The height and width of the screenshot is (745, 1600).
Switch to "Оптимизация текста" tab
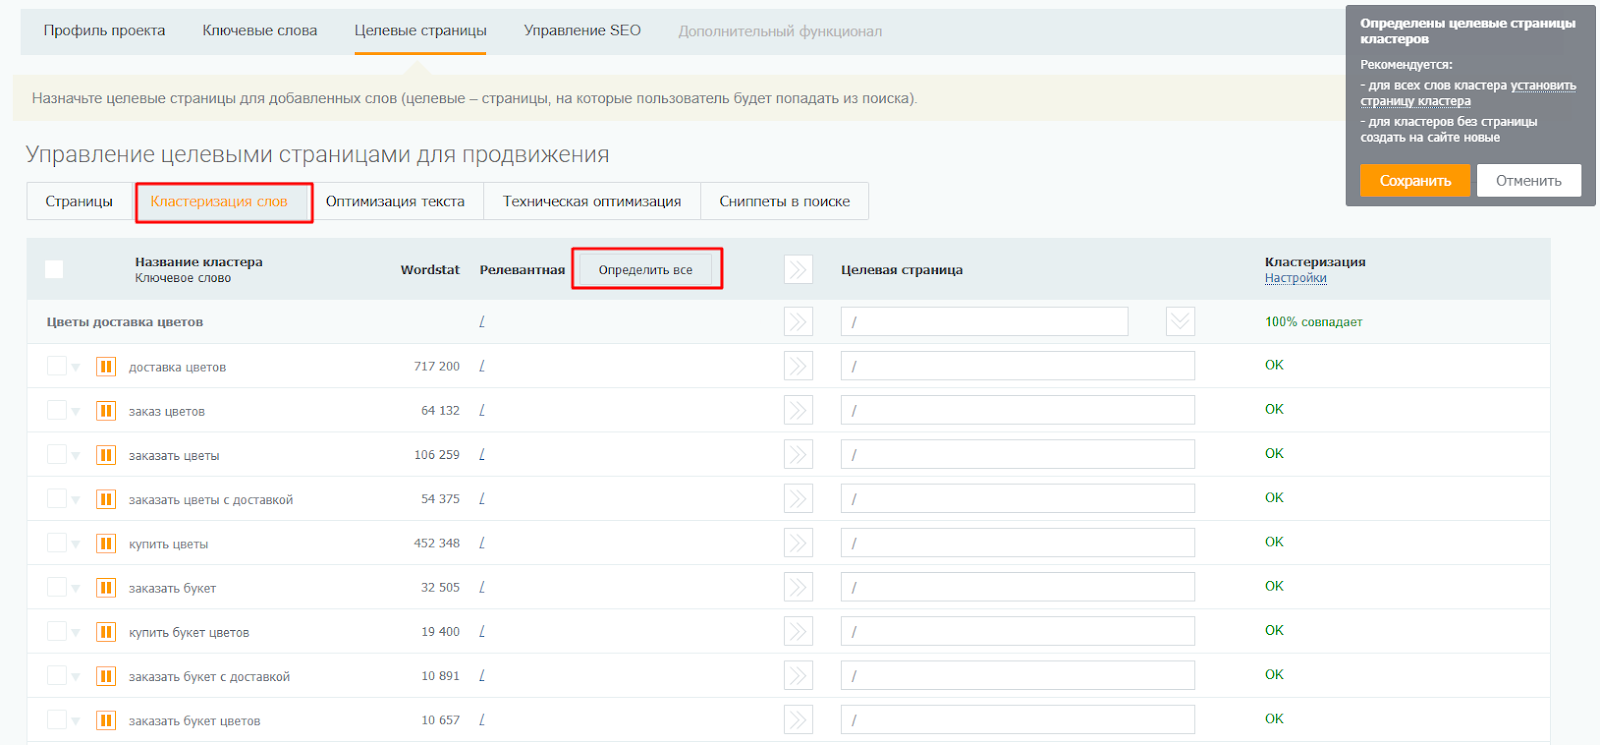(x=395, y=202)
